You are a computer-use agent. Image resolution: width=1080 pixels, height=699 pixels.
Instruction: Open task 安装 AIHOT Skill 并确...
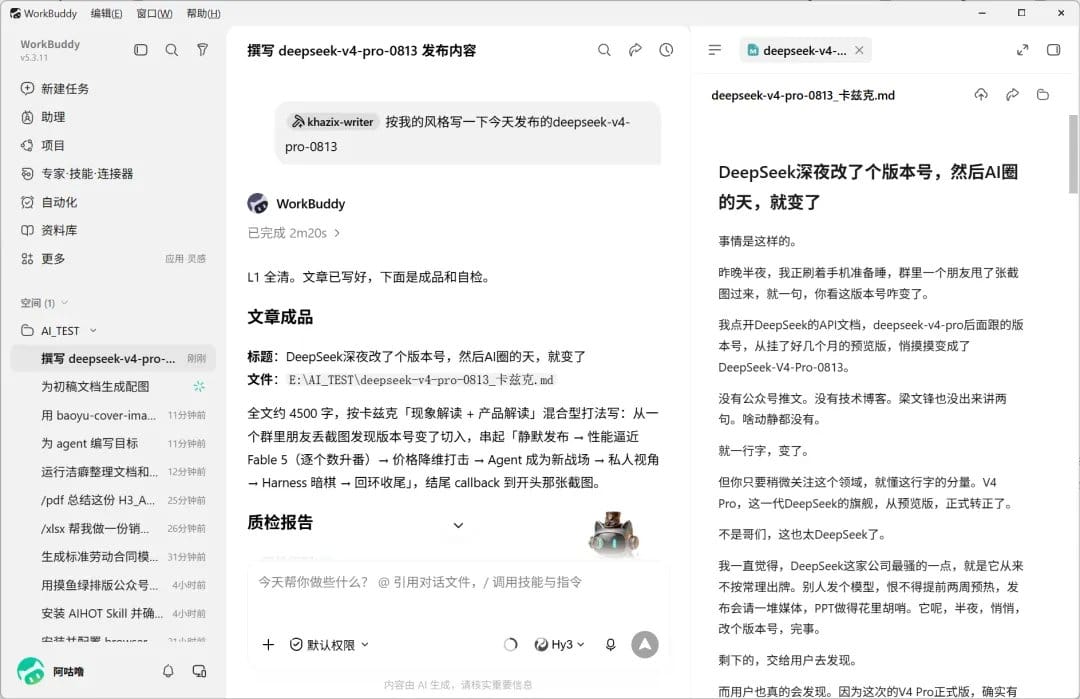pos(114,613)
